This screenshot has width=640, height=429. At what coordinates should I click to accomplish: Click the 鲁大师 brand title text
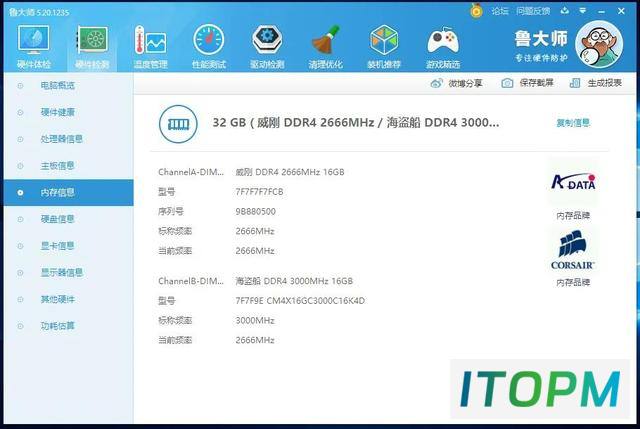coord(541,39)
